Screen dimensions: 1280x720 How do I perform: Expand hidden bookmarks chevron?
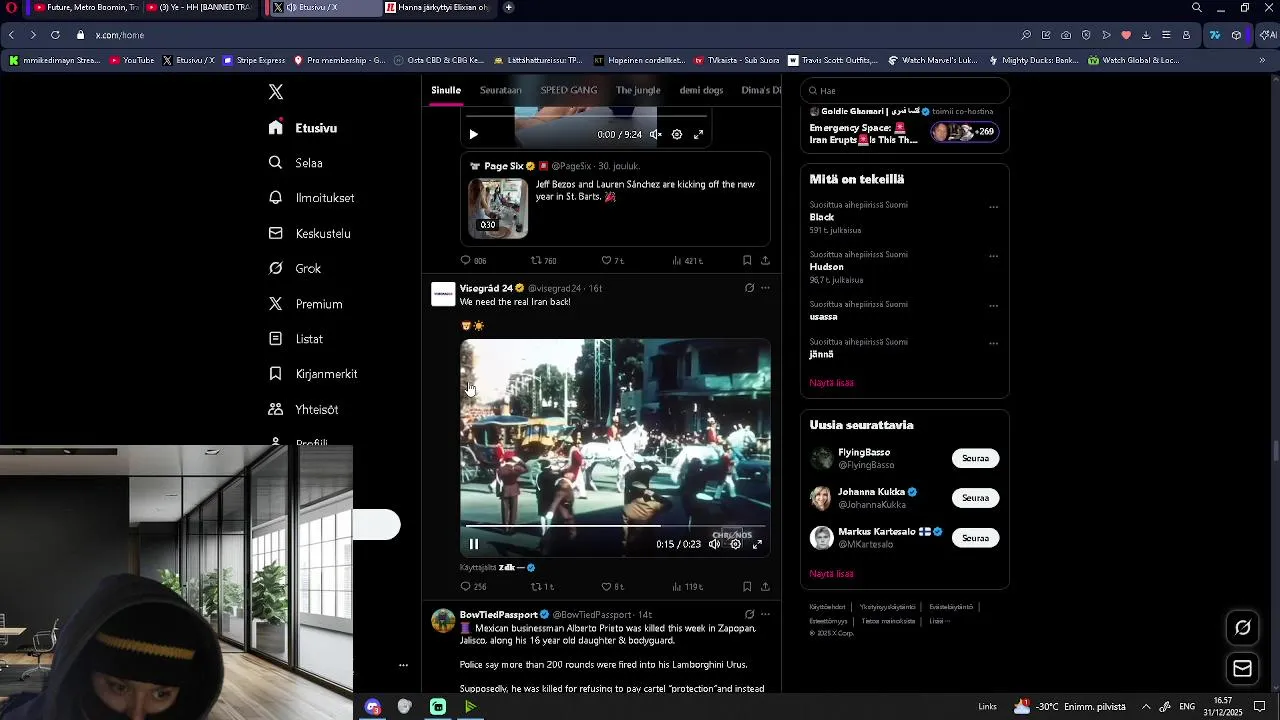[1262, 60]
